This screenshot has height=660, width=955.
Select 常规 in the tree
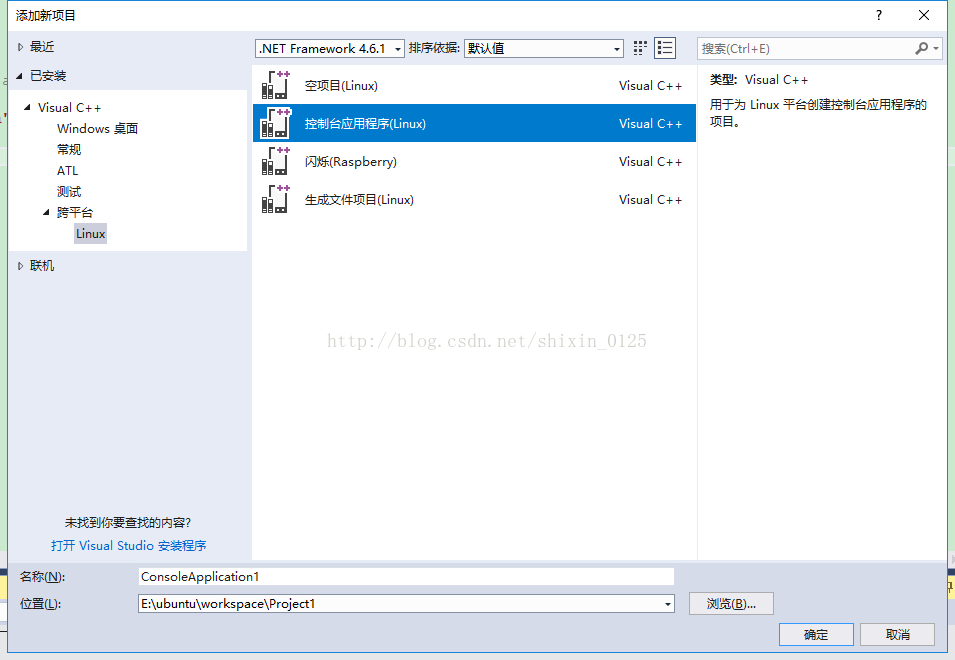[69, 149]
